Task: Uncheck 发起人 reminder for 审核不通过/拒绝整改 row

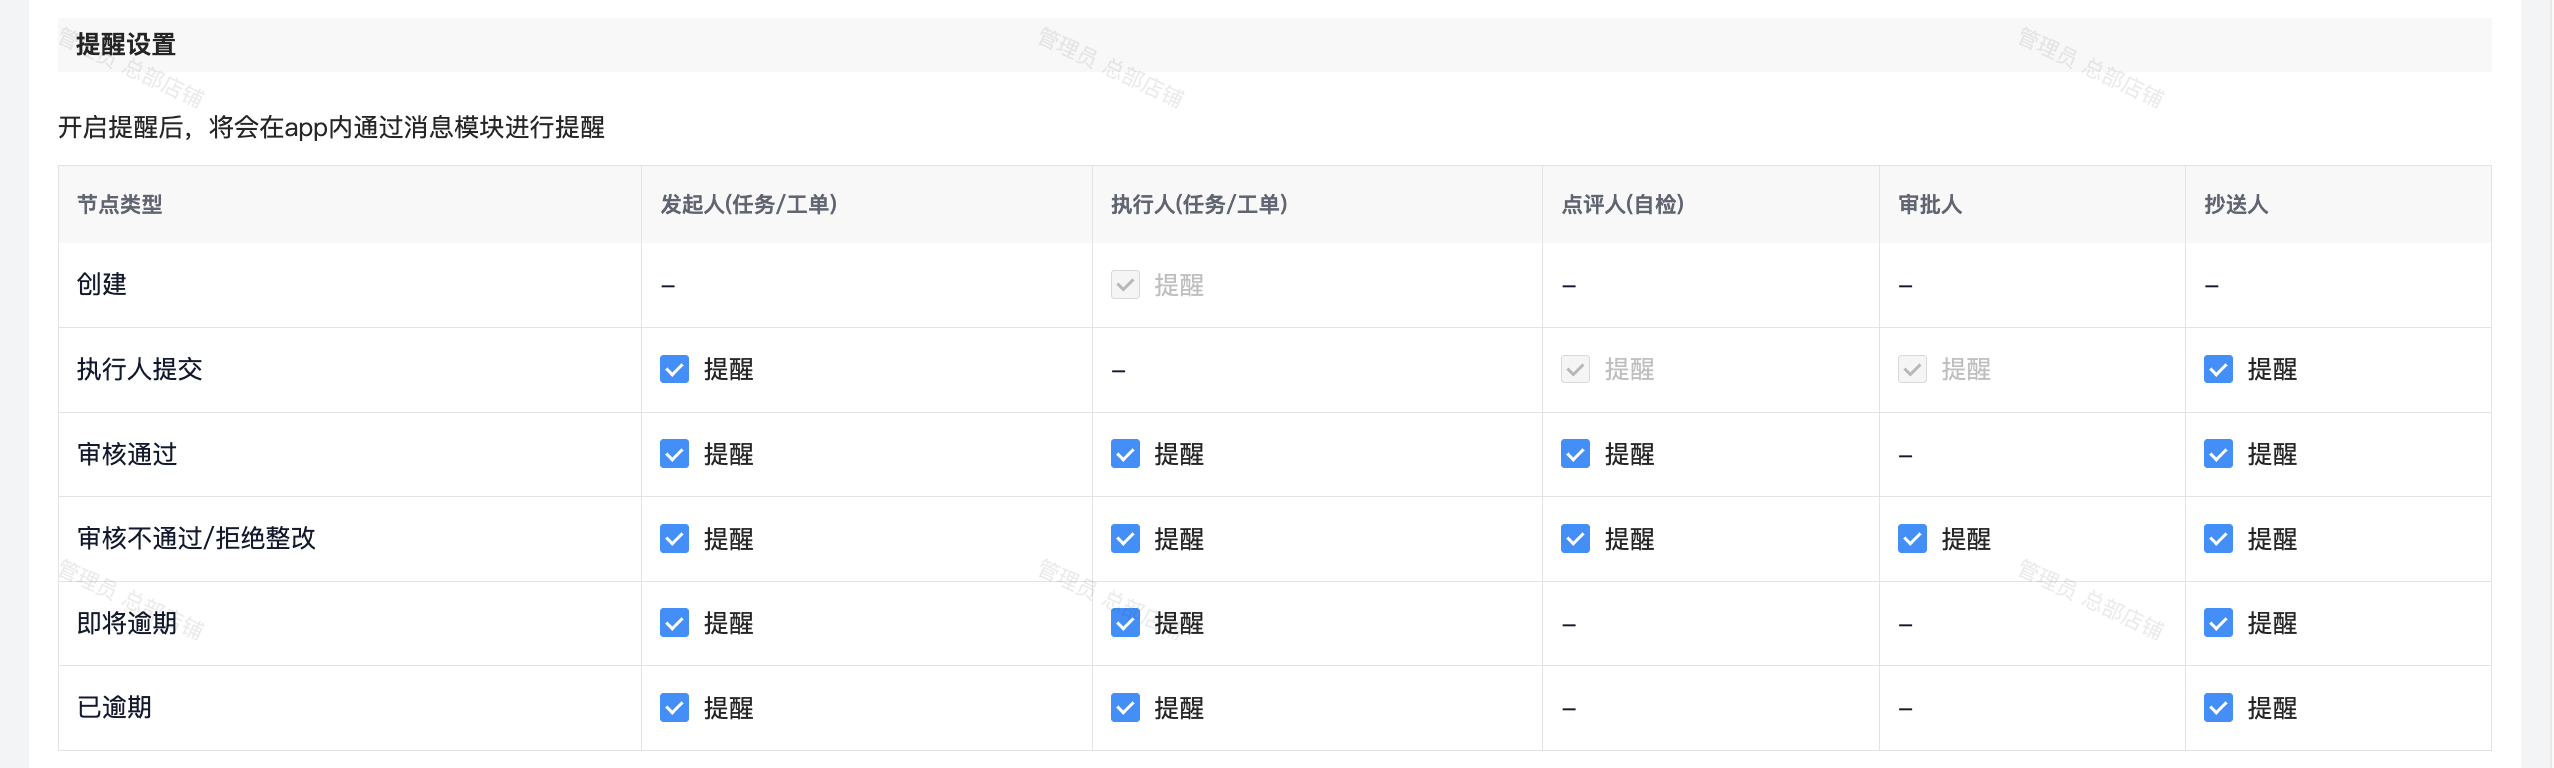Action: pyautogui.click(x=675, y=540)
